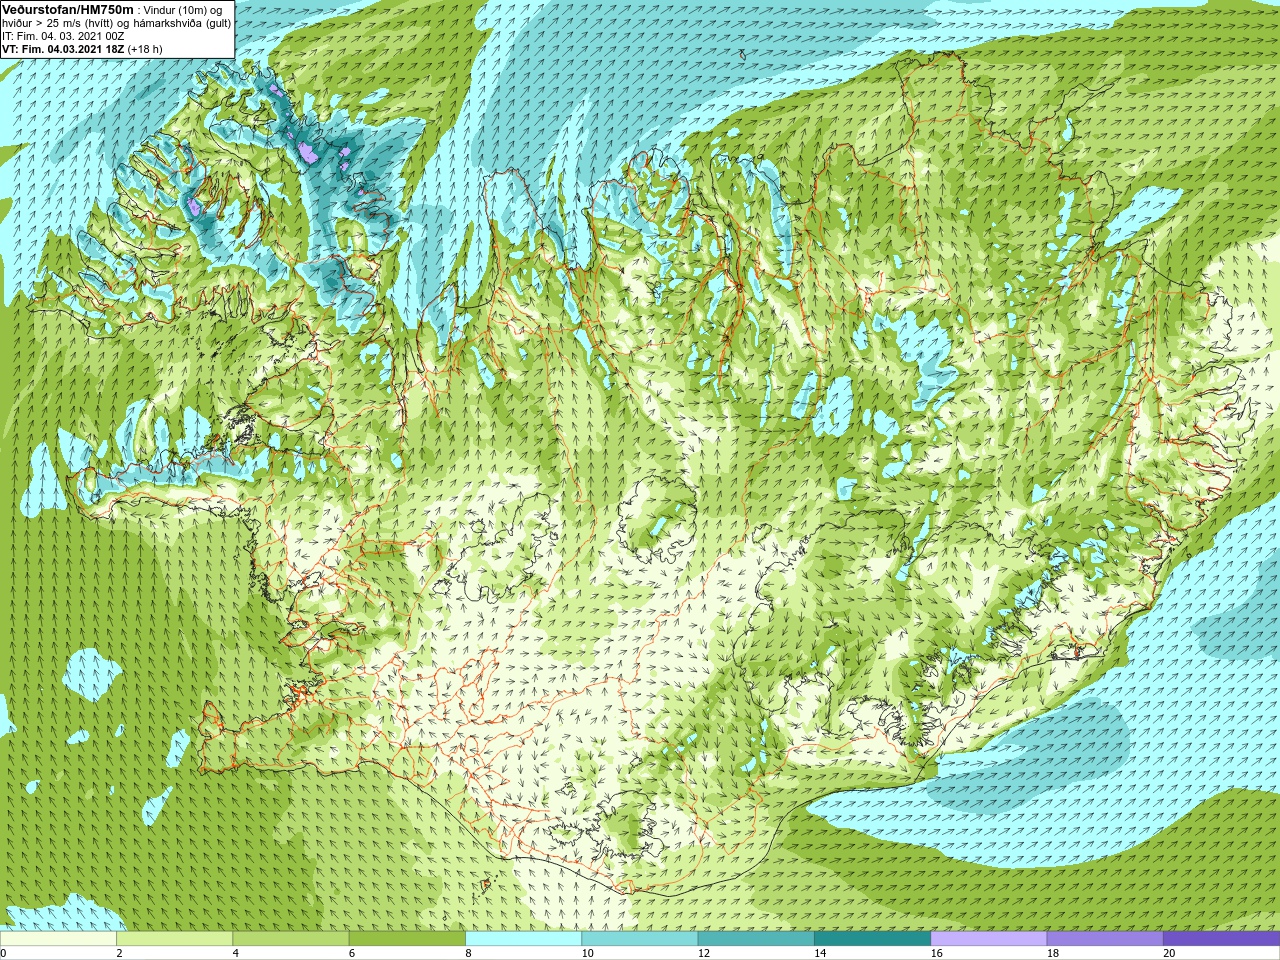
Task: Select the 'Vindur (10m) og' label
Action: point(182,10)
